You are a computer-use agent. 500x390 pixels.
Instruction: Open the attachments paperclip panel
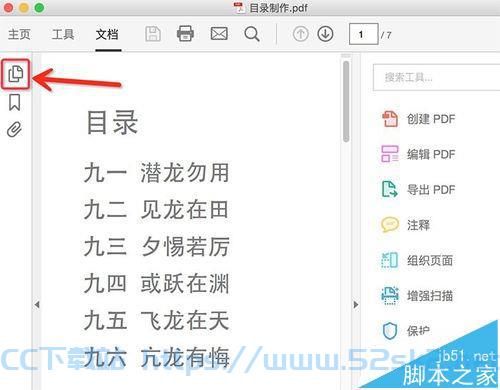pyautogui.click(x=14, y=130)
